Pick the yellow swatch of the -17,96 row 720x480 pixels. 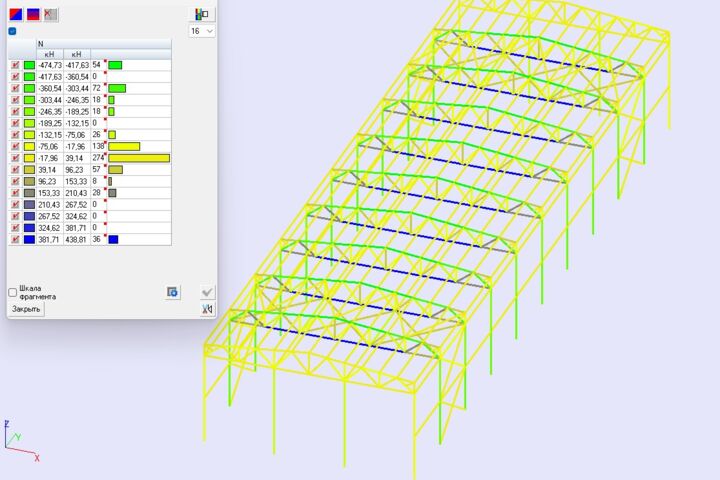coord(29,158)
